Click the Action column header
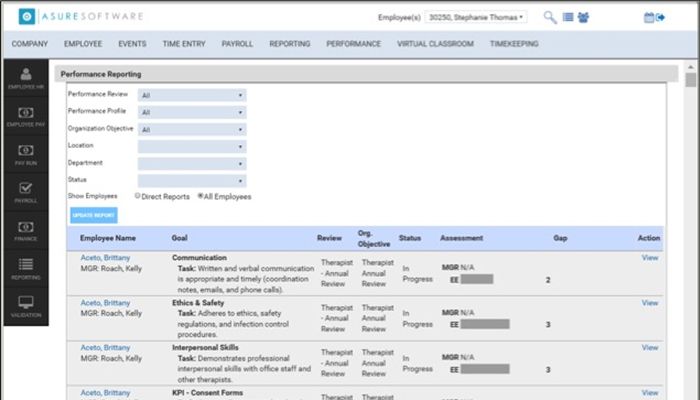Screen dimensions: 700x400 click(649, 238)
